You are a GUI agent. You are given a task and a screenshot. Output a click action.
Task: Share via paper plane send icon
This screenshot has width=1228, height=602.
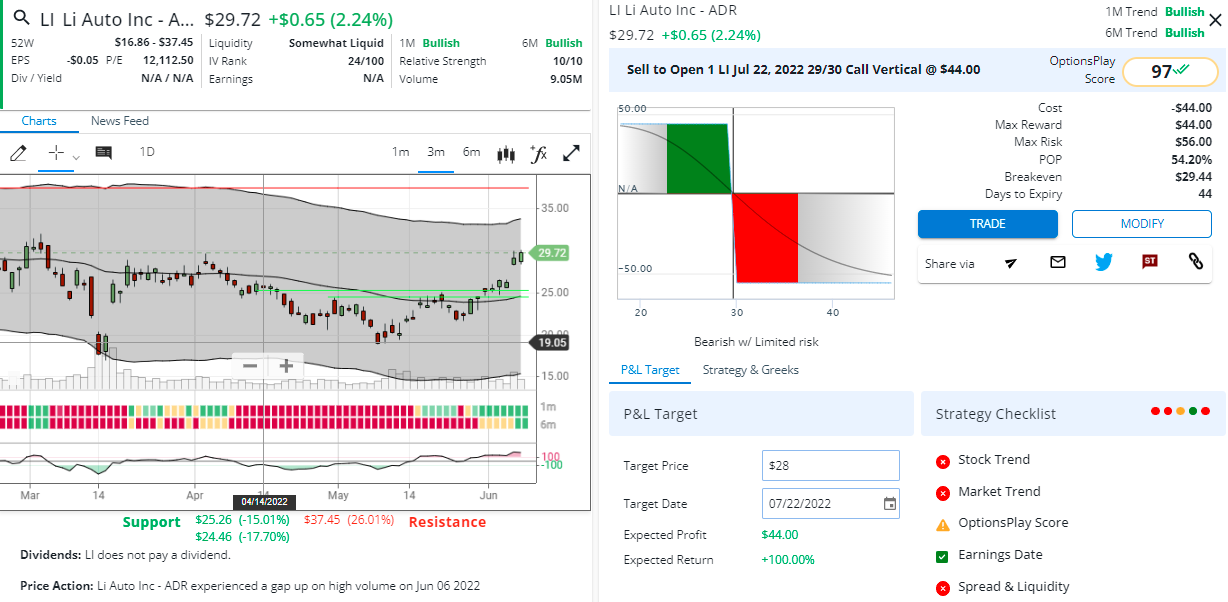click(x=1011, y=263)
